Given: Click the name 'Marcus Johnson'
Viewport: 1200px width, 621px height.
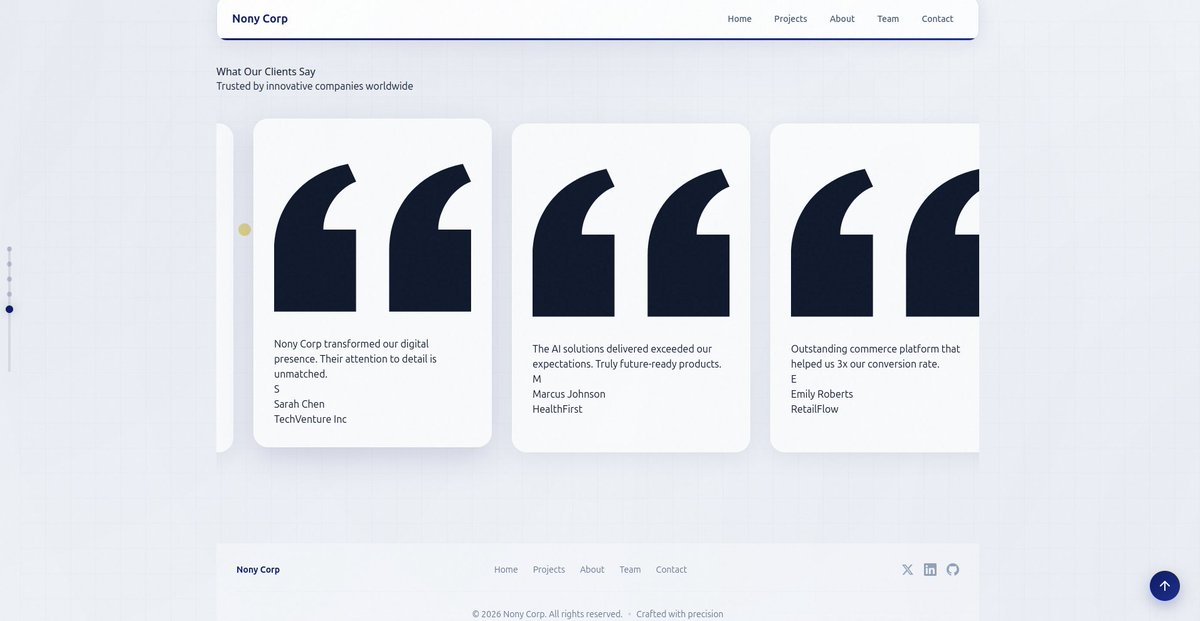Looking at the screenshot, I should (x=569, y=394).
